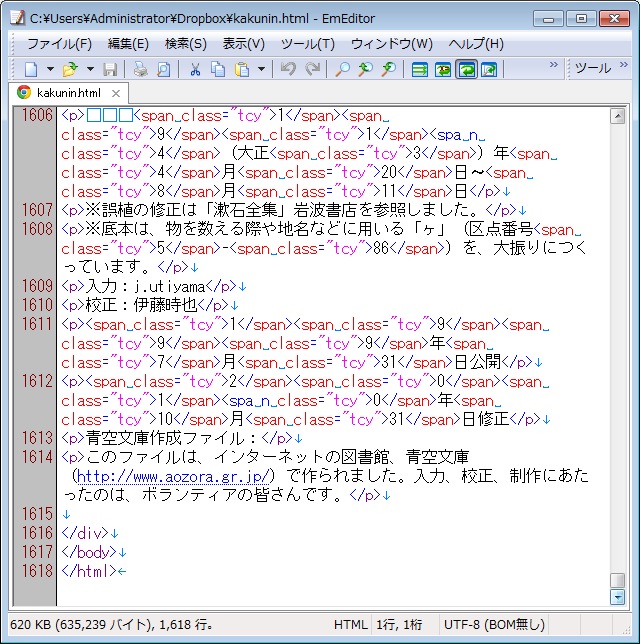
Task: Click the vertical scrollbar thumb
Action: tap(617, 580)
